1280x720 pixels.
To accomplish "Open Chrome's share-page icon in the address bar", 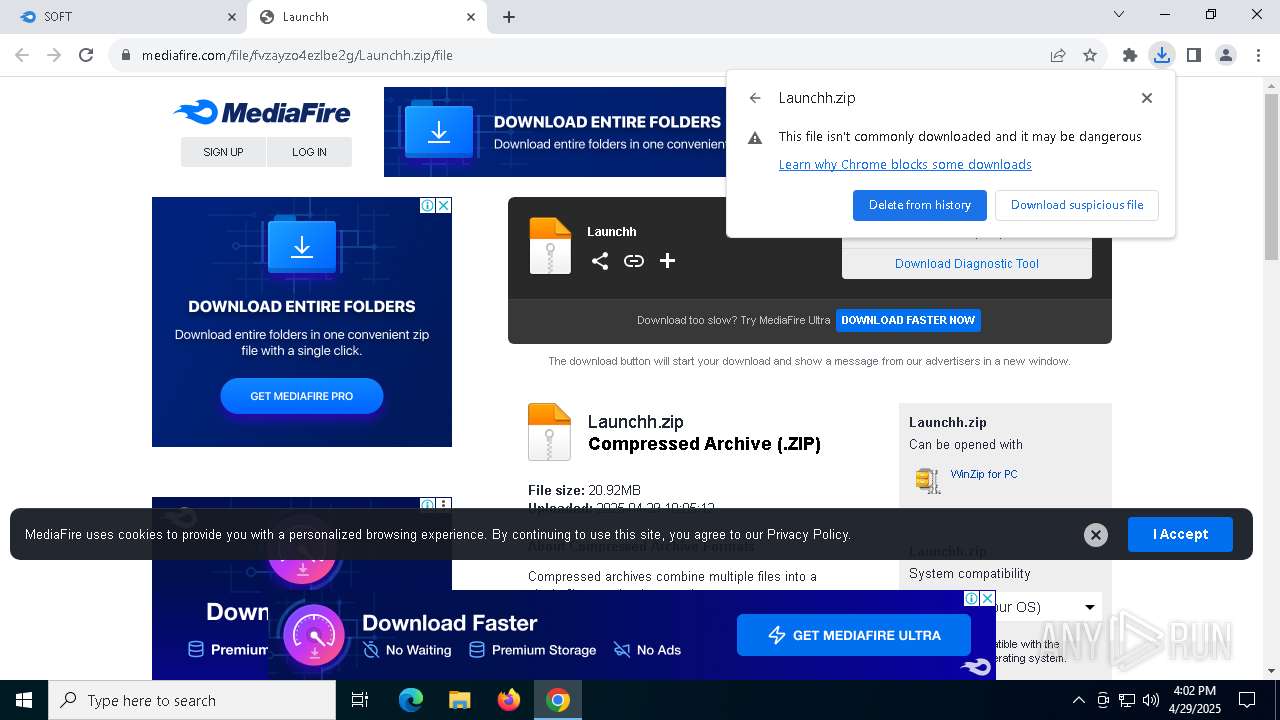I will pyautogui.click(x=1058, y=55).
